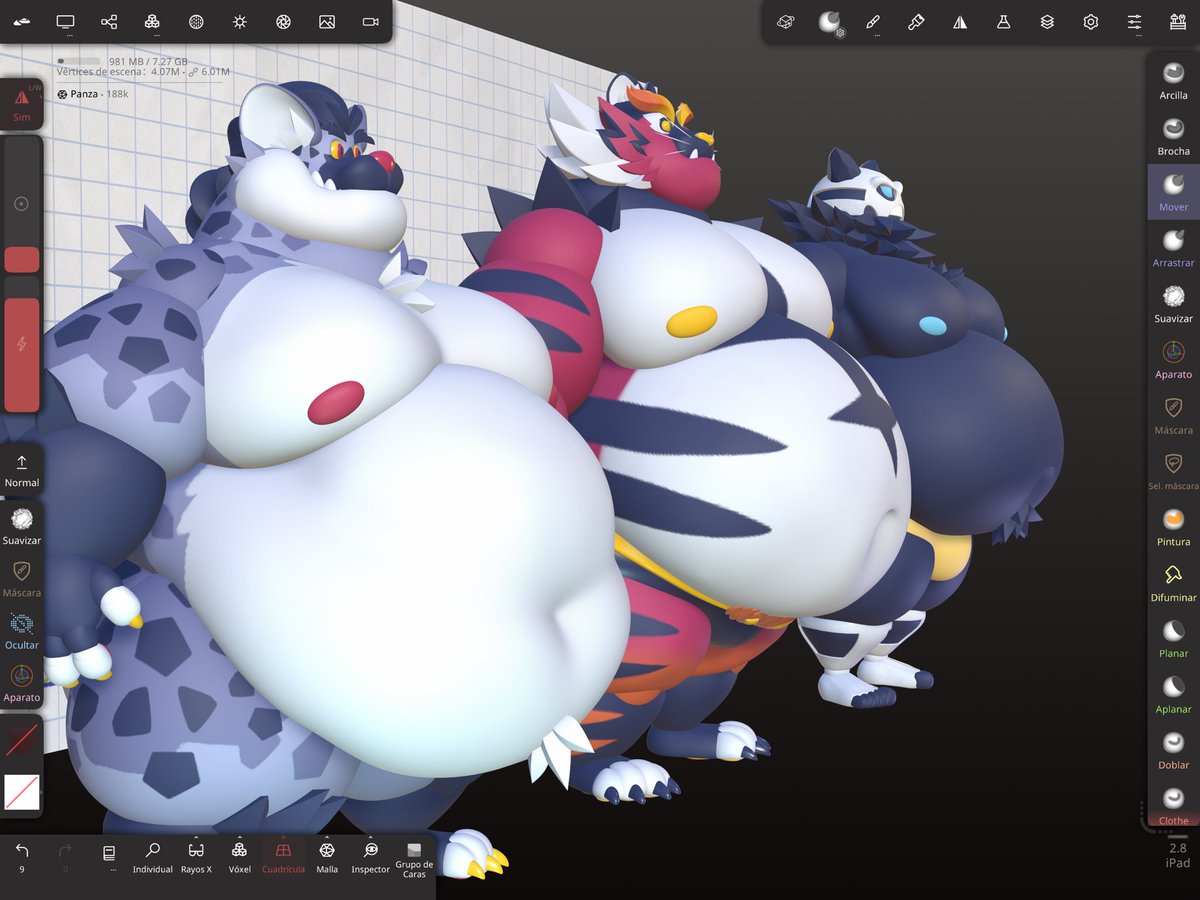Image resolution: width=1200 pixels, height=900 pixels.
Task: Expand options arrow above Cuadrícula
Action: [x=283, y=837]
